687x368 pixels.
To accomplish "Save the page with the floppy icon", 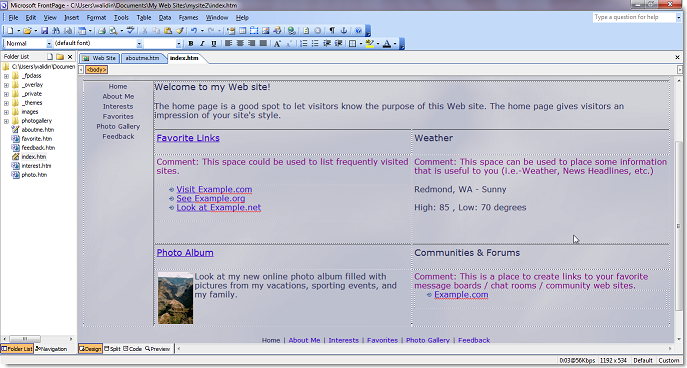I will [44, 31].
